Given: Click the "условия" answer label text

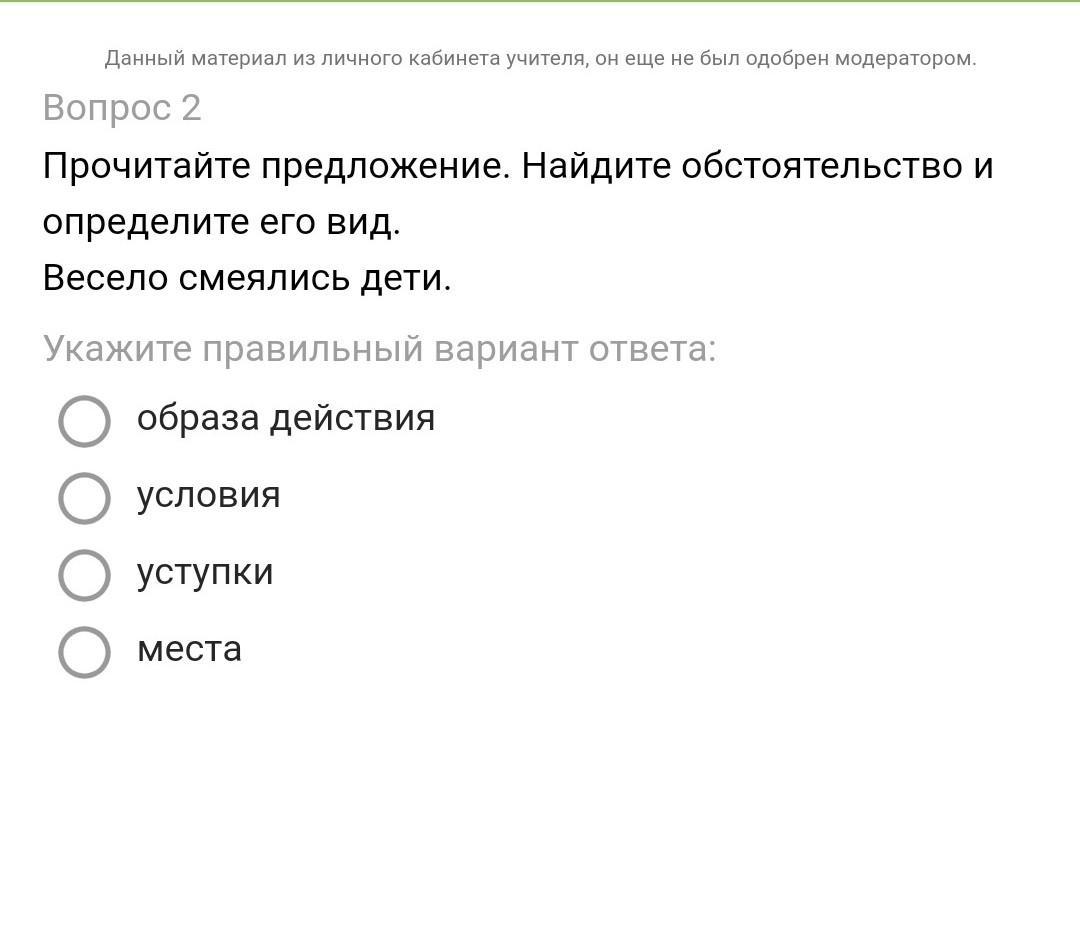Looking at the screenshot, I should coord(208,495).
